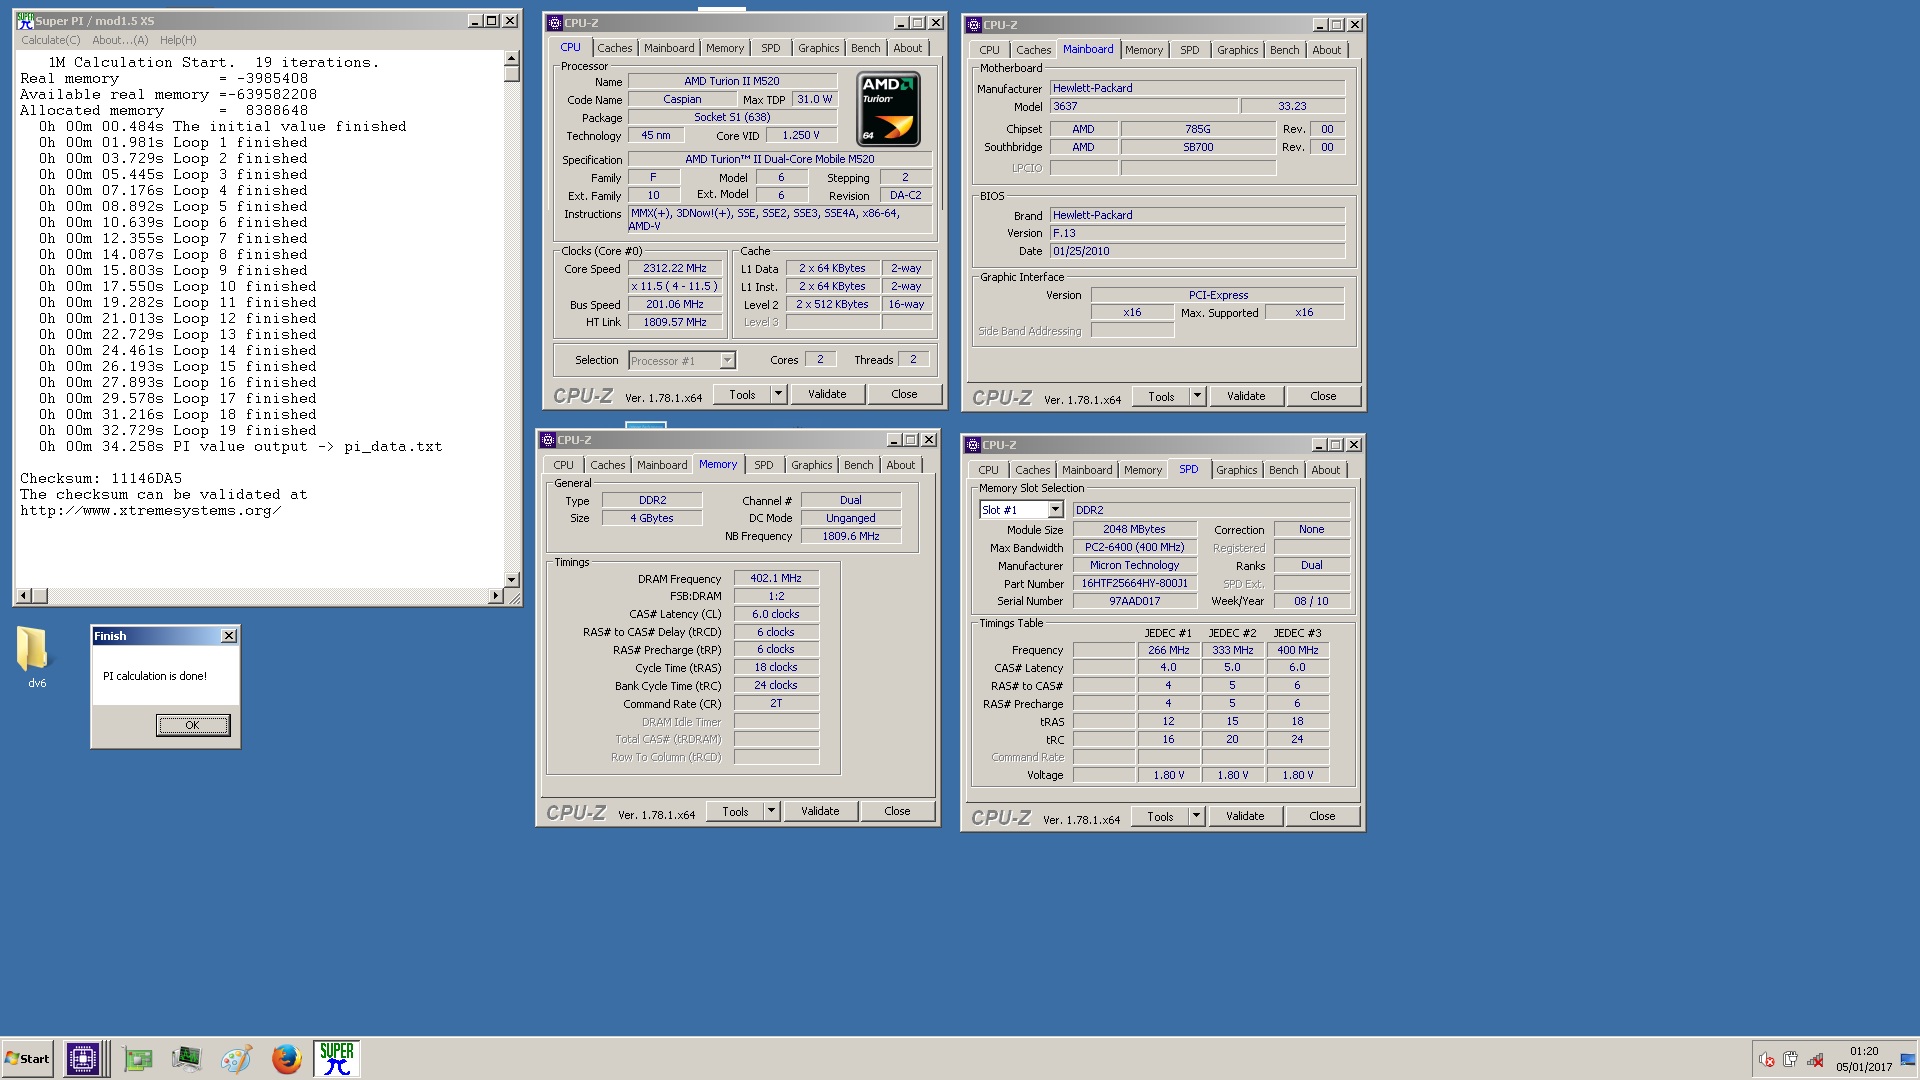
Task: Open Calculate(C) menu in Super PI
Action: pyautogui.click(x=51, y=40)
